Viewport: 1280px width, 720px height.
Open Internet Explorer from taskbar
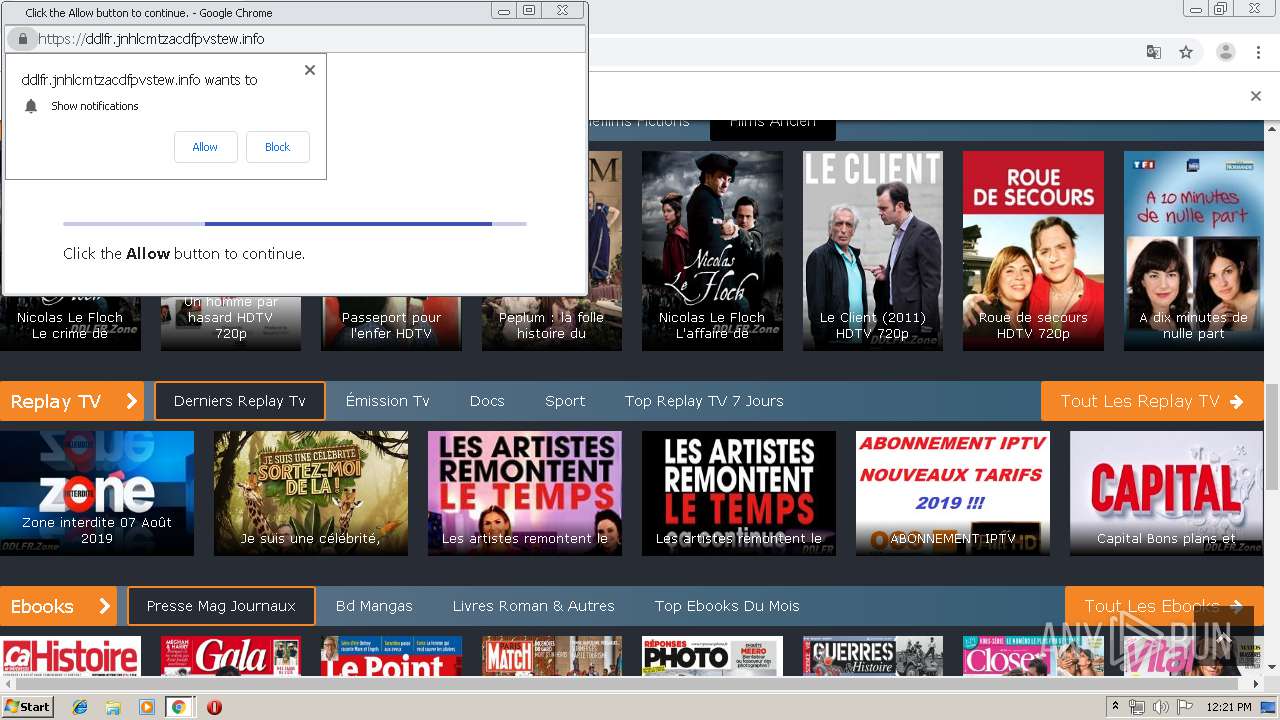pos(80,707)
